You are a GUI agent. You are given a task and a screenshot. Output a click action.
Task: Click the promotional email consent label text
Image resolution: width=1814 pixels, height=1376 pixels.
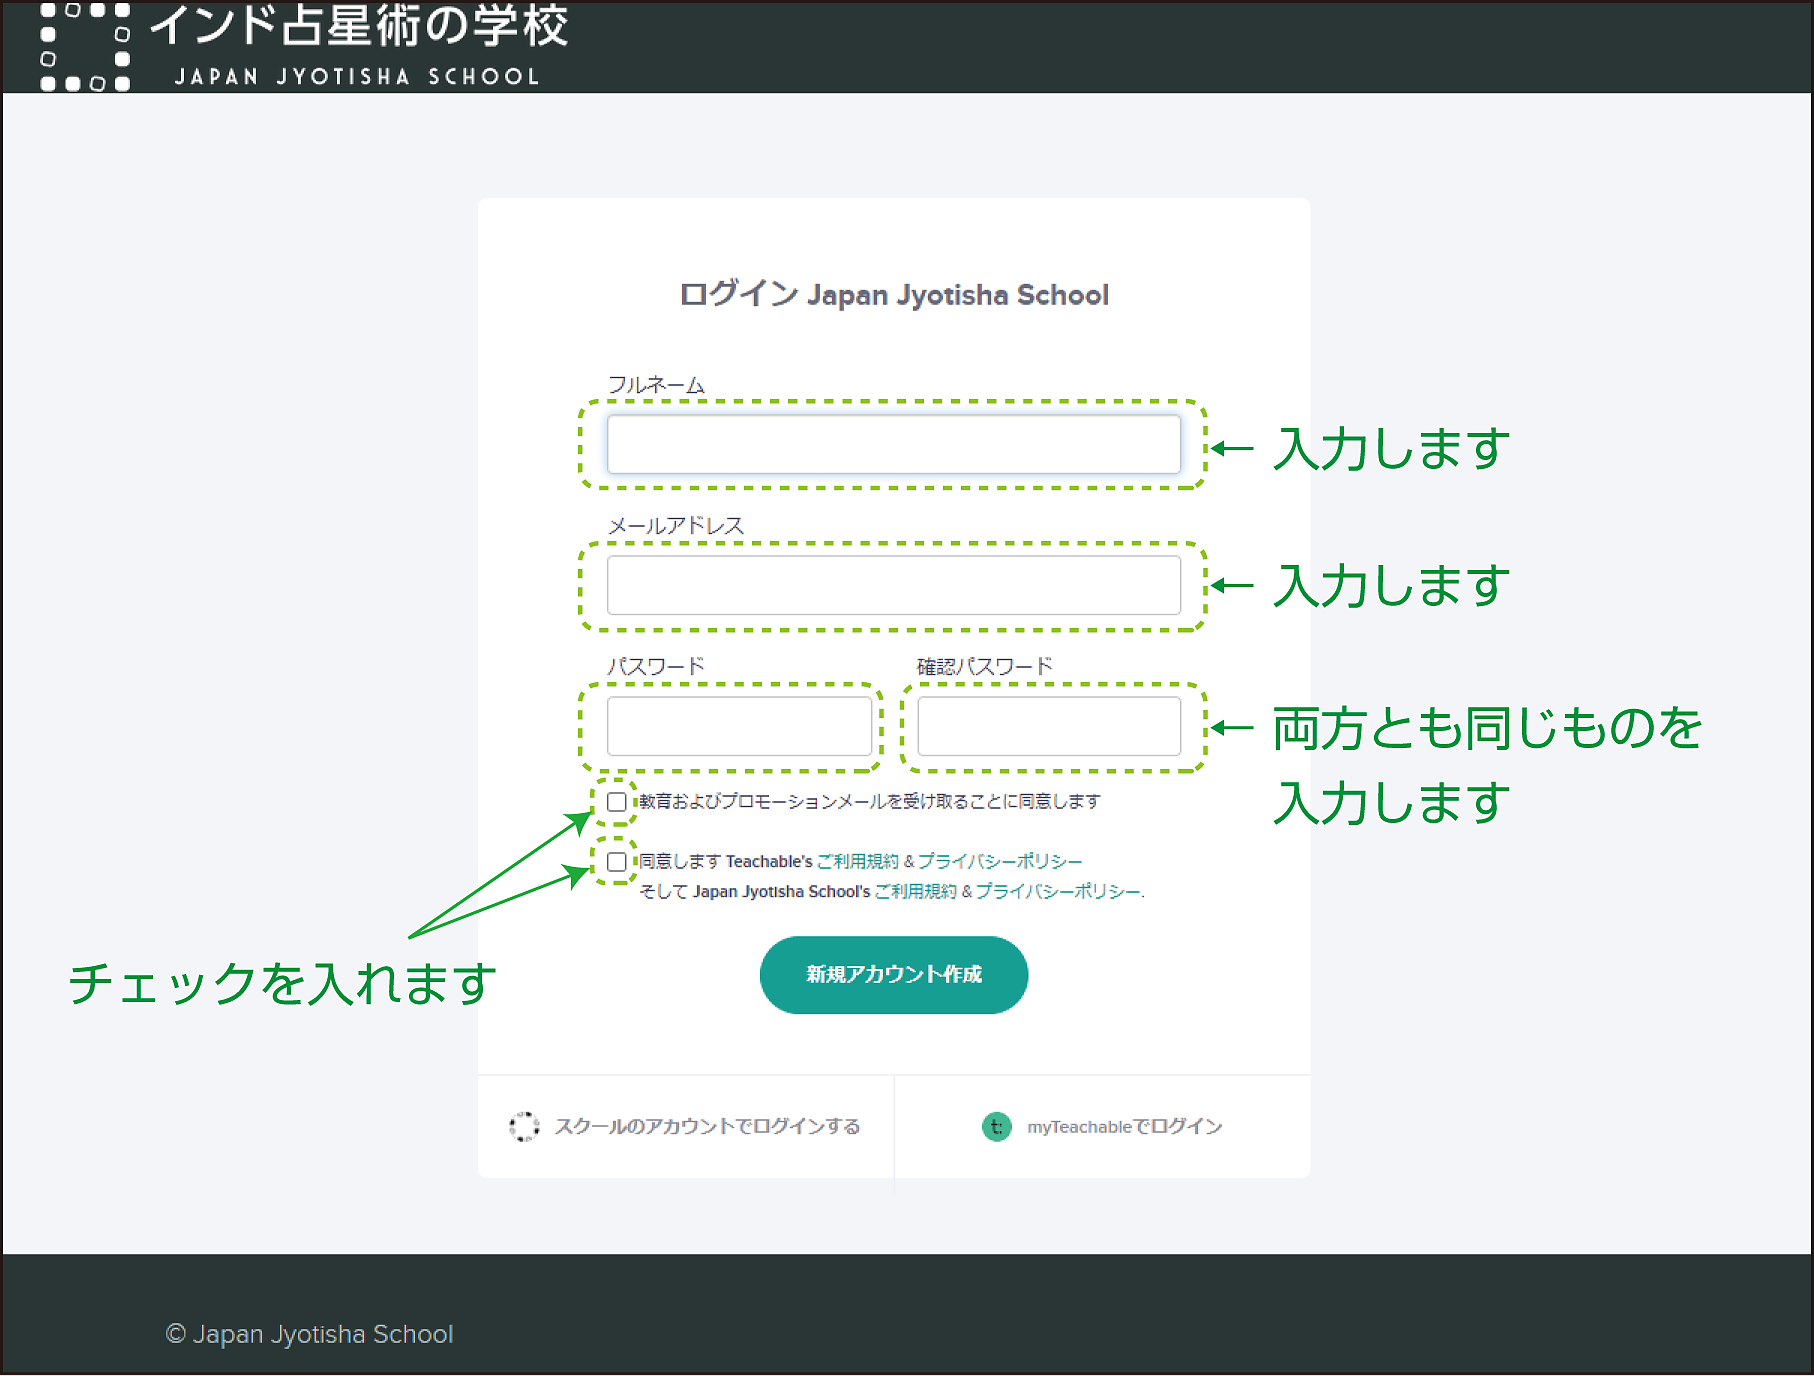(x=870, y=802)
